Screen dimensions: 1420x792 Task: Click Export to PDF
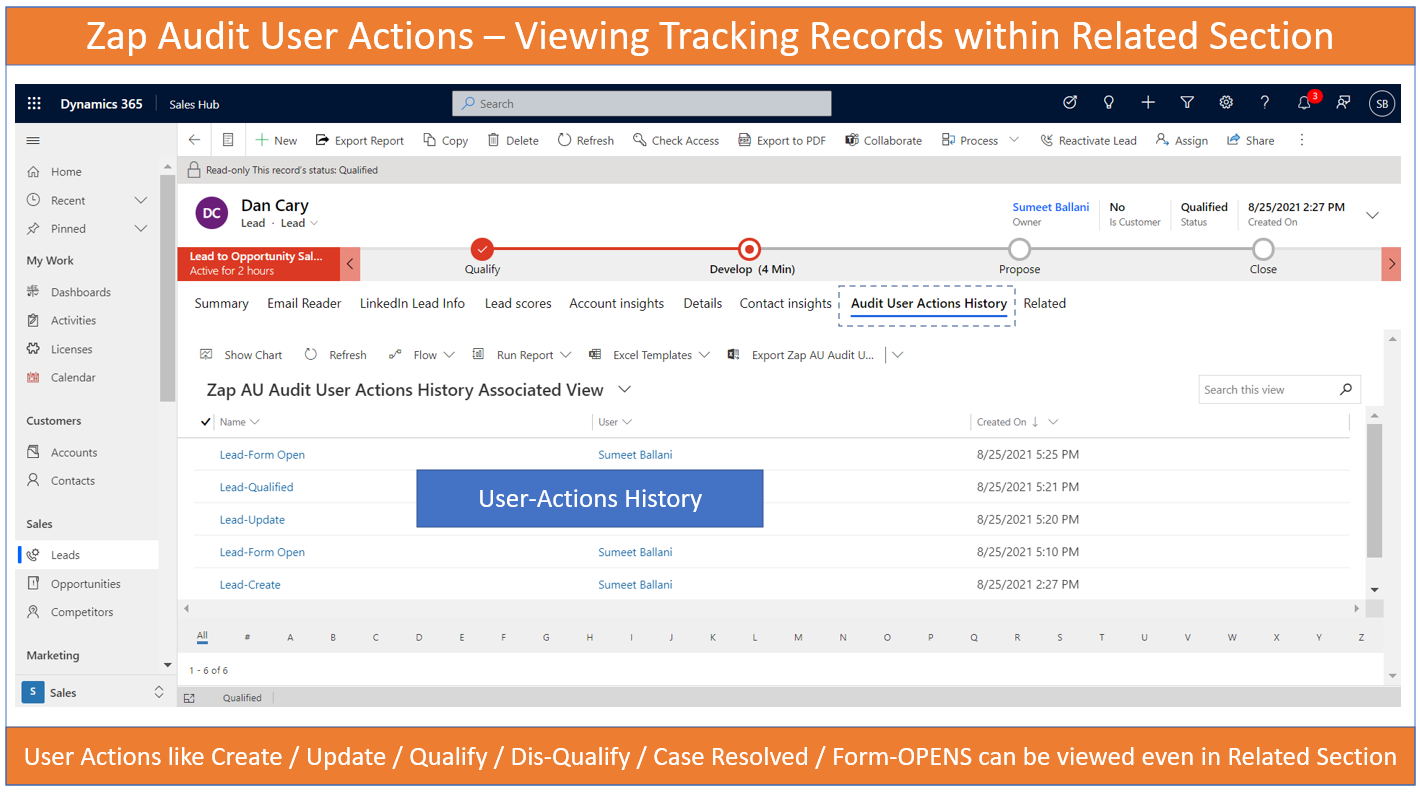pyautogui.click(x=782, y=140)
